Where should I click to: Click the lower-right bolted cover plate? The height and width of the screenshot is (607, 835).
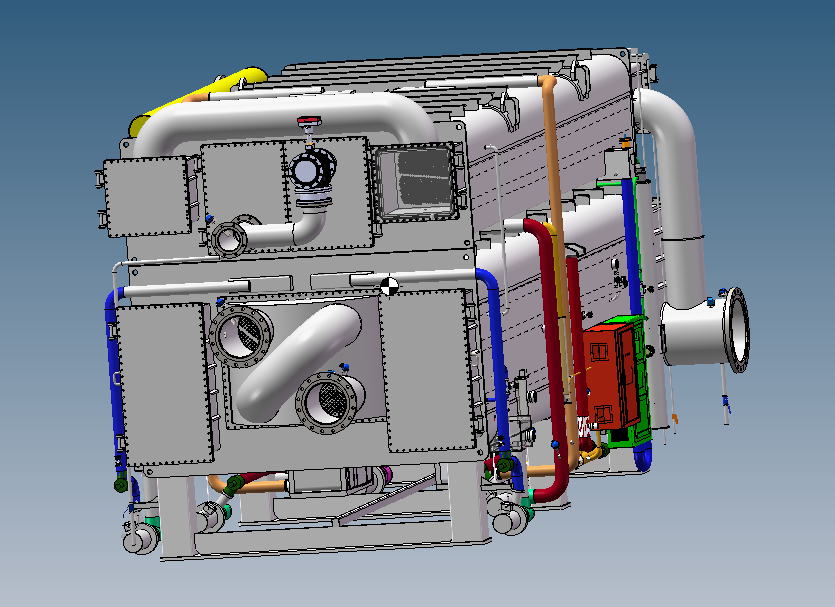(x=428, y=370)
